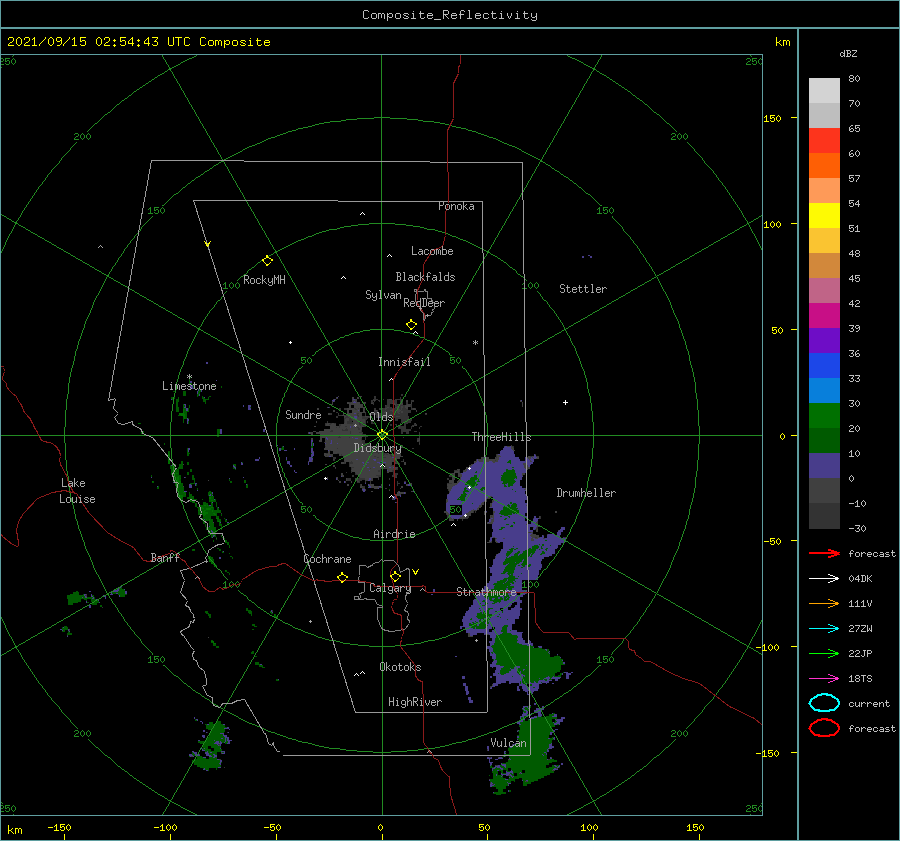Click the bright green 30 dBZ swatch
Image resolution: width=900 pixels, height=841 pixels.
tap(824, 415)
